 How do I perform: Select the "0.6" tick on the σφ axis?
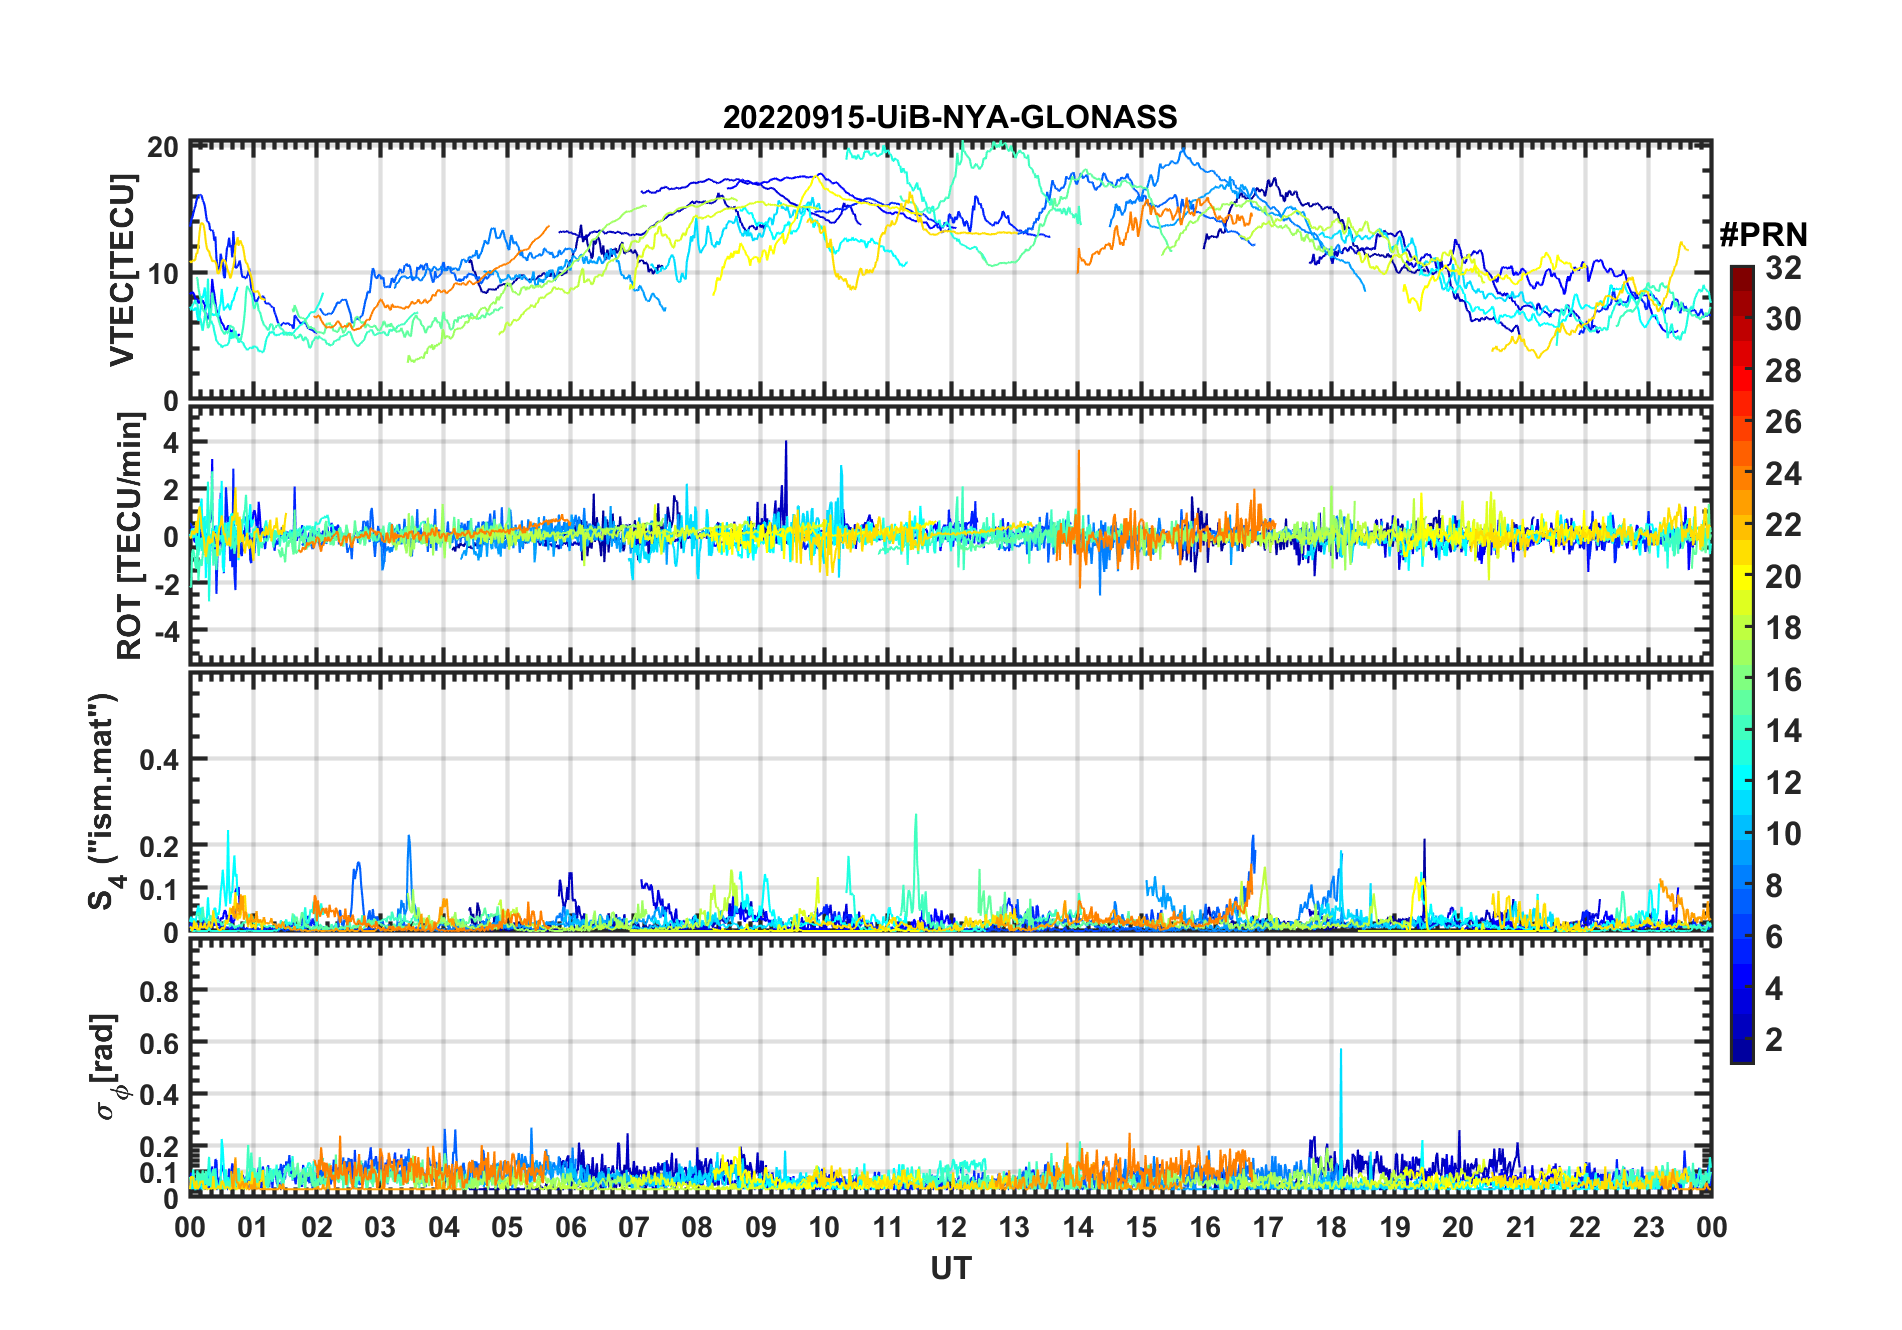(x=159, y=1043)
